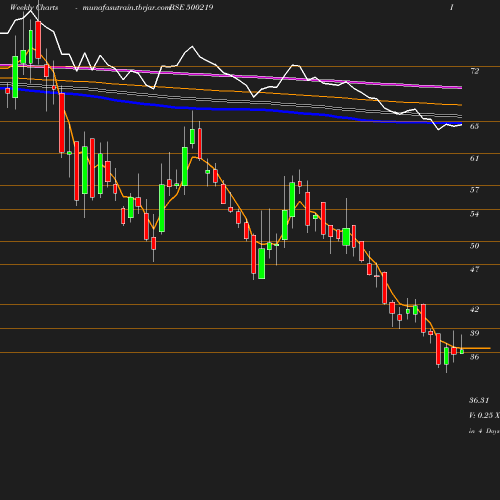
Task: Click the 47 price axis label
Action: 474,269
